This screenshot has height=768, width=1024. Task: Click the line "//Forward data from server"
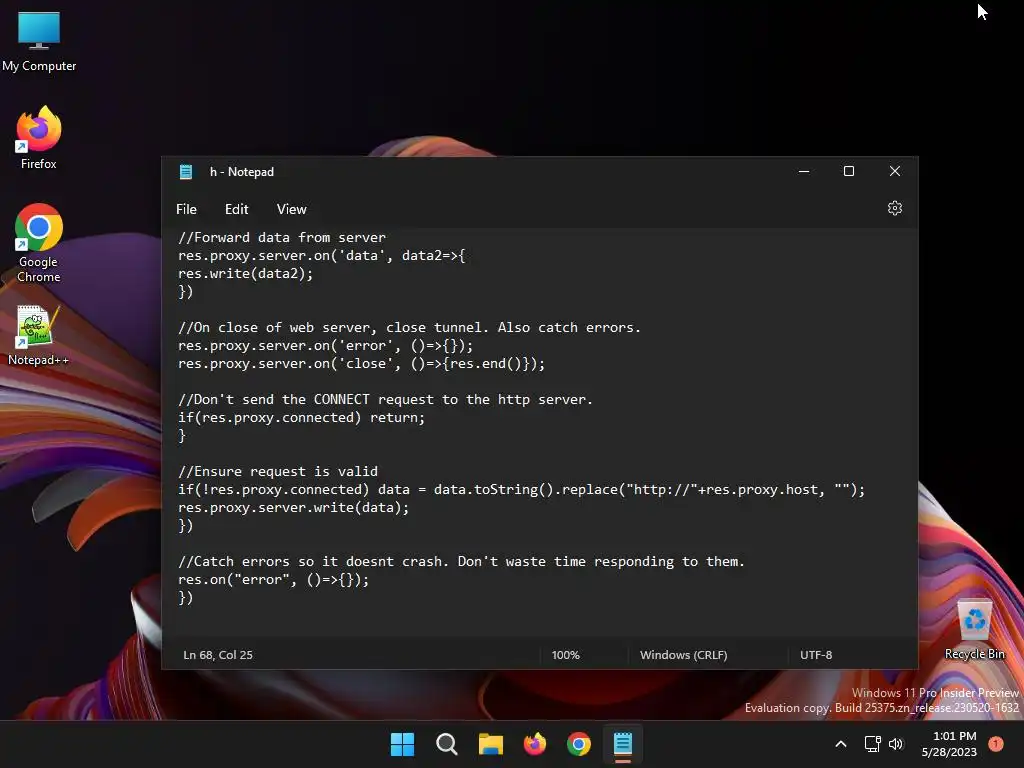point(282,238)
